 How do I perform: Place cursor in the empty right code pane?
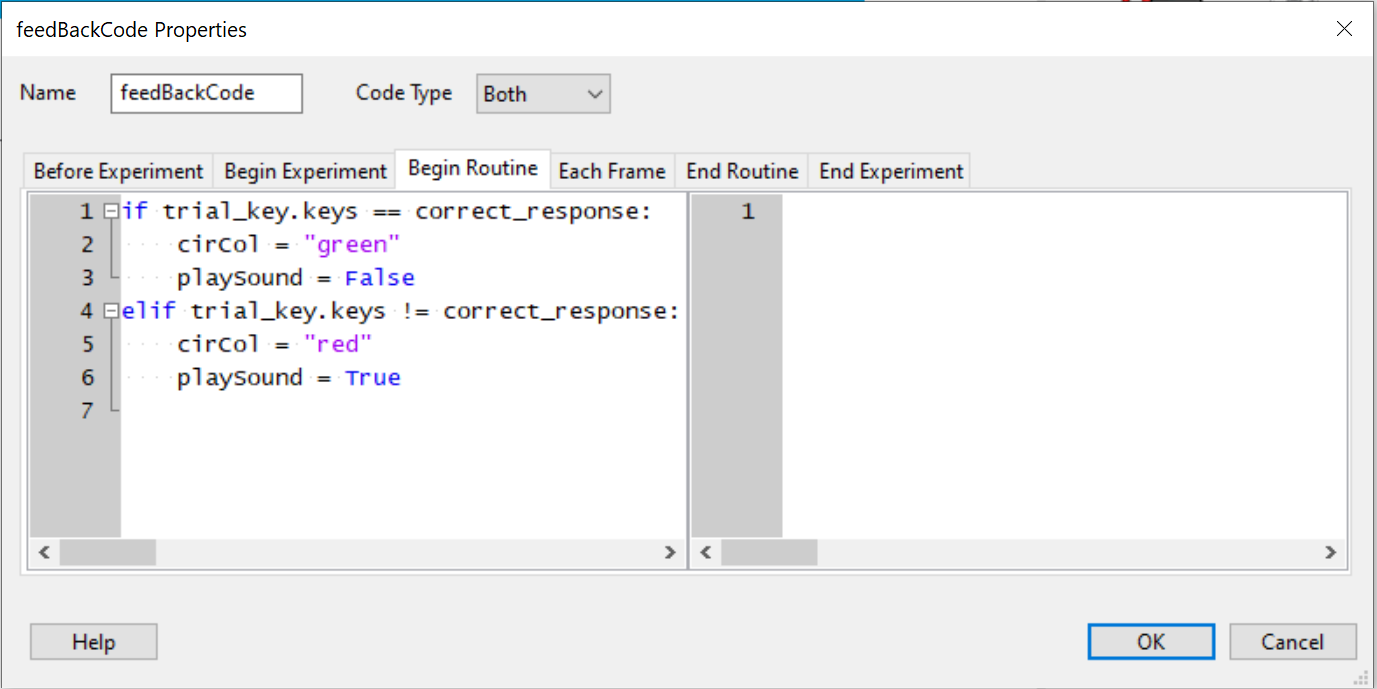point(1060,360)
